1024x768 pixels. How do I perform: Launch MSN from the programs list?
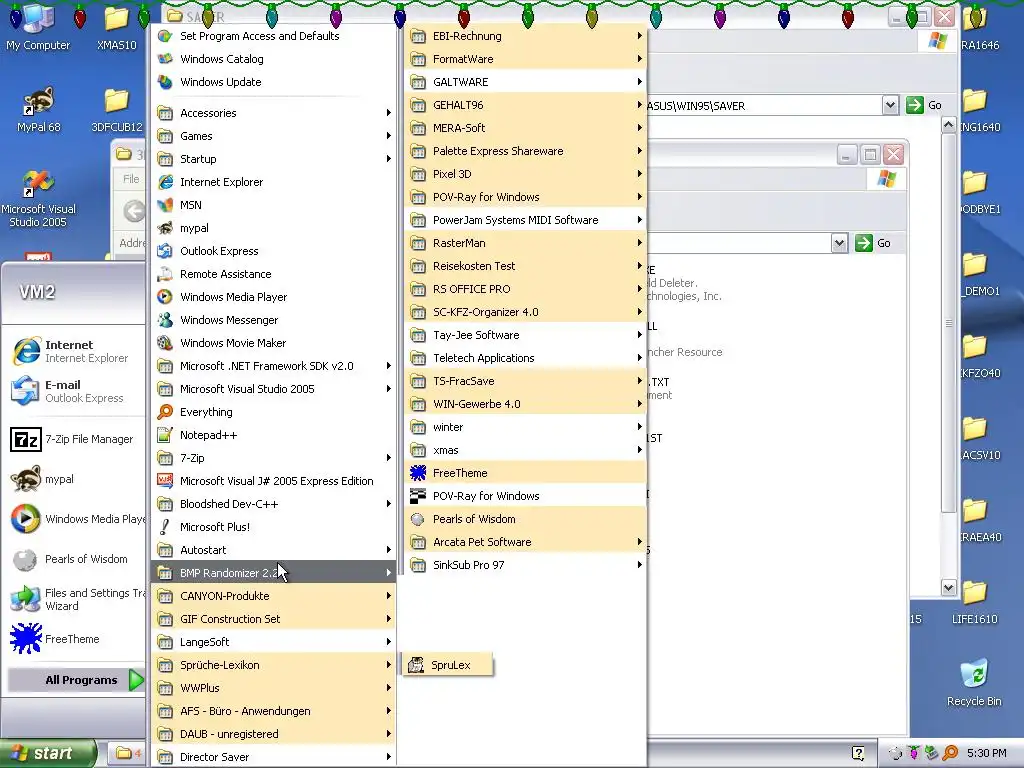[274, 205]
